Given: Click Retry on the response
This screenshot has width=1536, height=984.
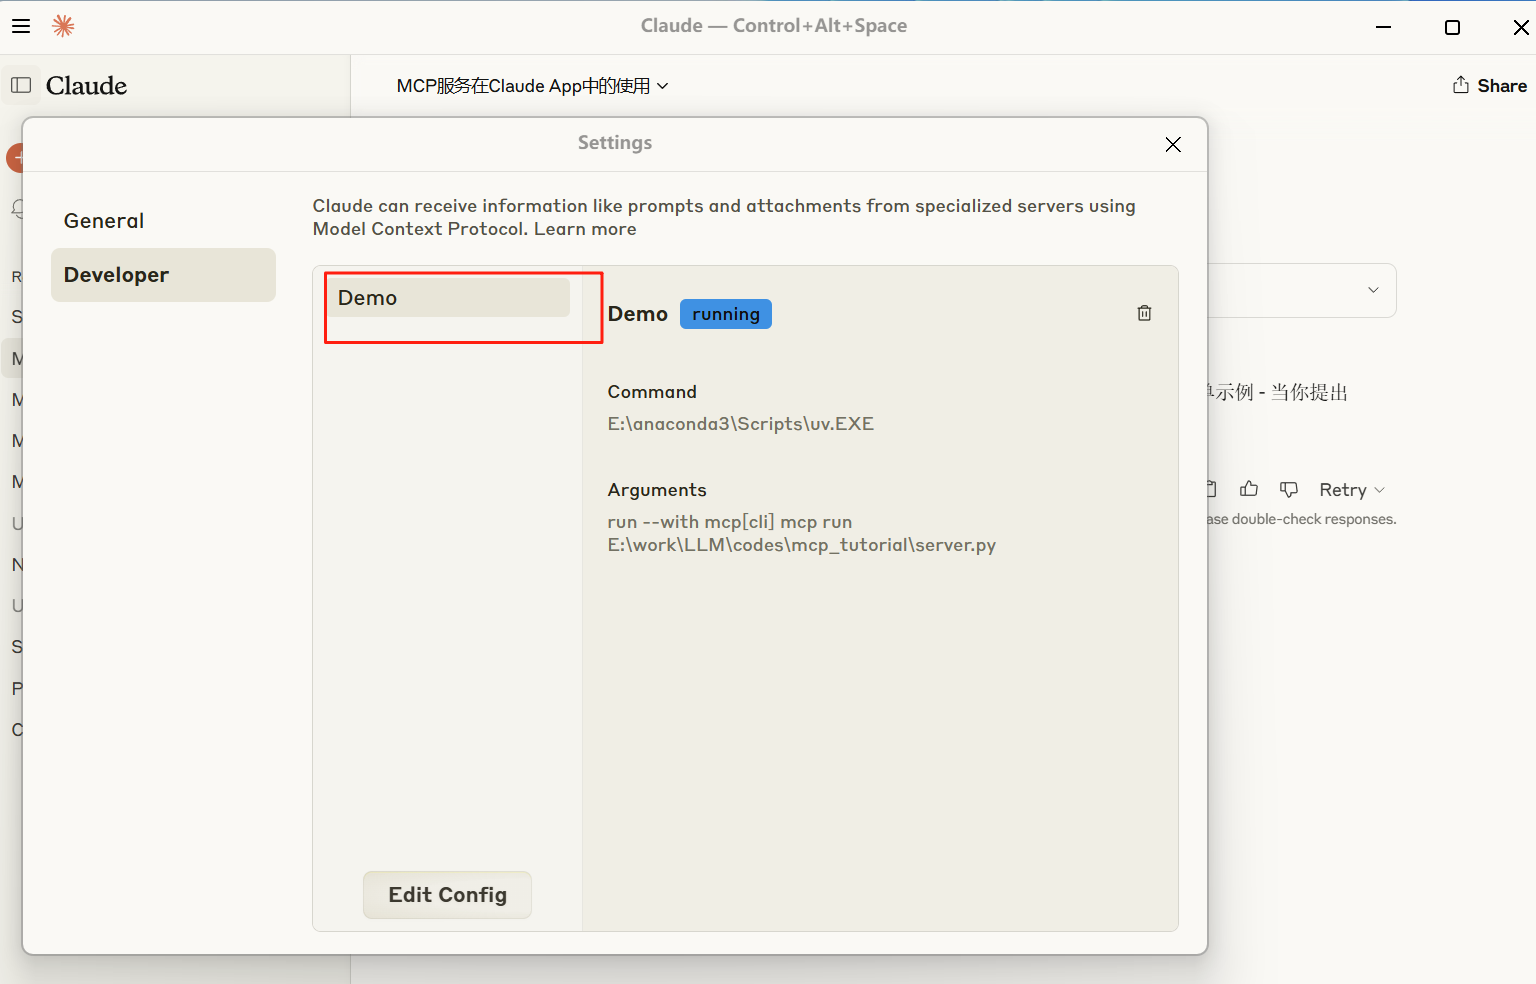Looking at the screenshot, I should click(1342, 490).
